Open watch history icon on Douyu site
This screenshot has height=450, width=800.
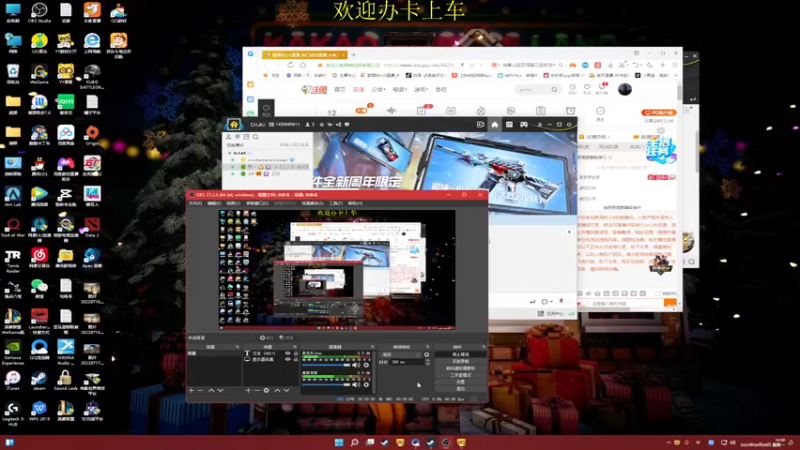click(572, 89)
